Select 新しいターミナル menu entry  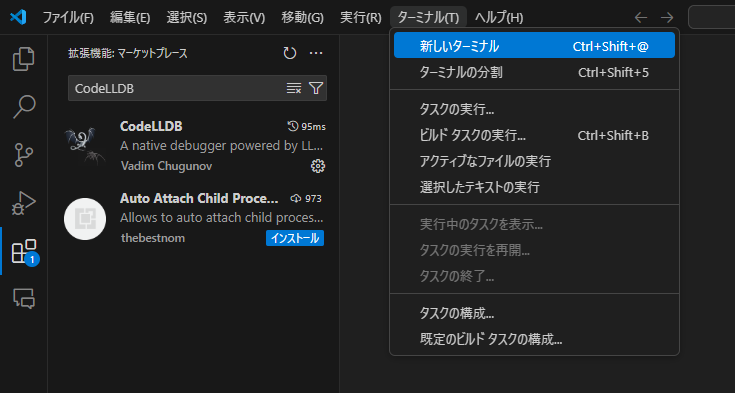point(534,46)
